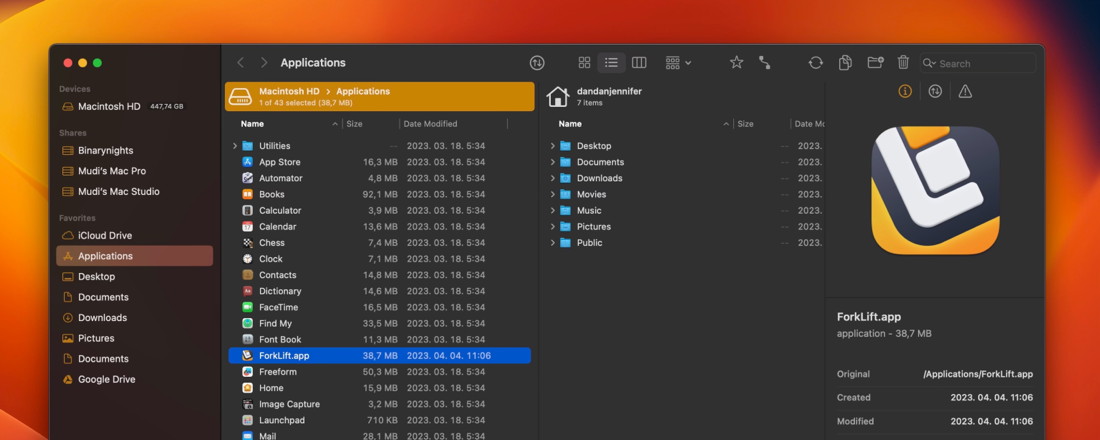This screenshot has height=440, width=1100.
Task: Click the Favorites star icon
Action: point(737,63)
